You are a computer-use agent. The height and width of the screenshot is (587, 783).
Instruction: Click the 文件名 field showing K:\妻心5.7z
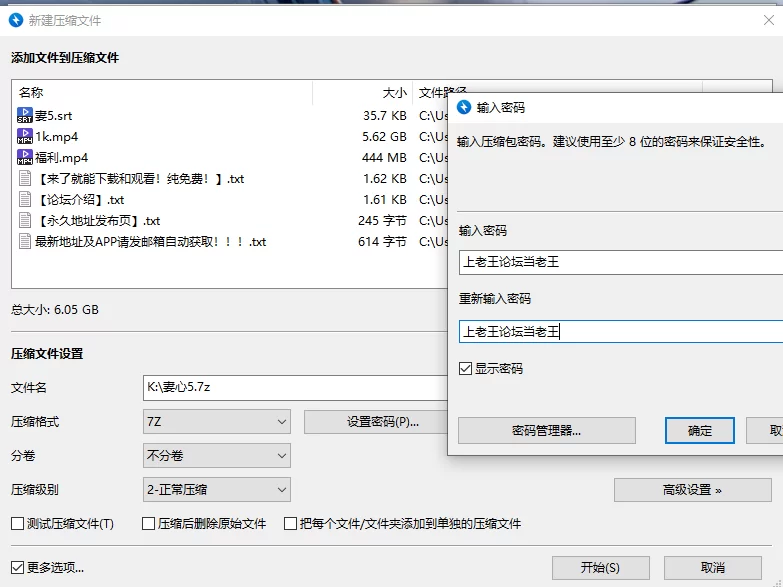tap(295, 388)
